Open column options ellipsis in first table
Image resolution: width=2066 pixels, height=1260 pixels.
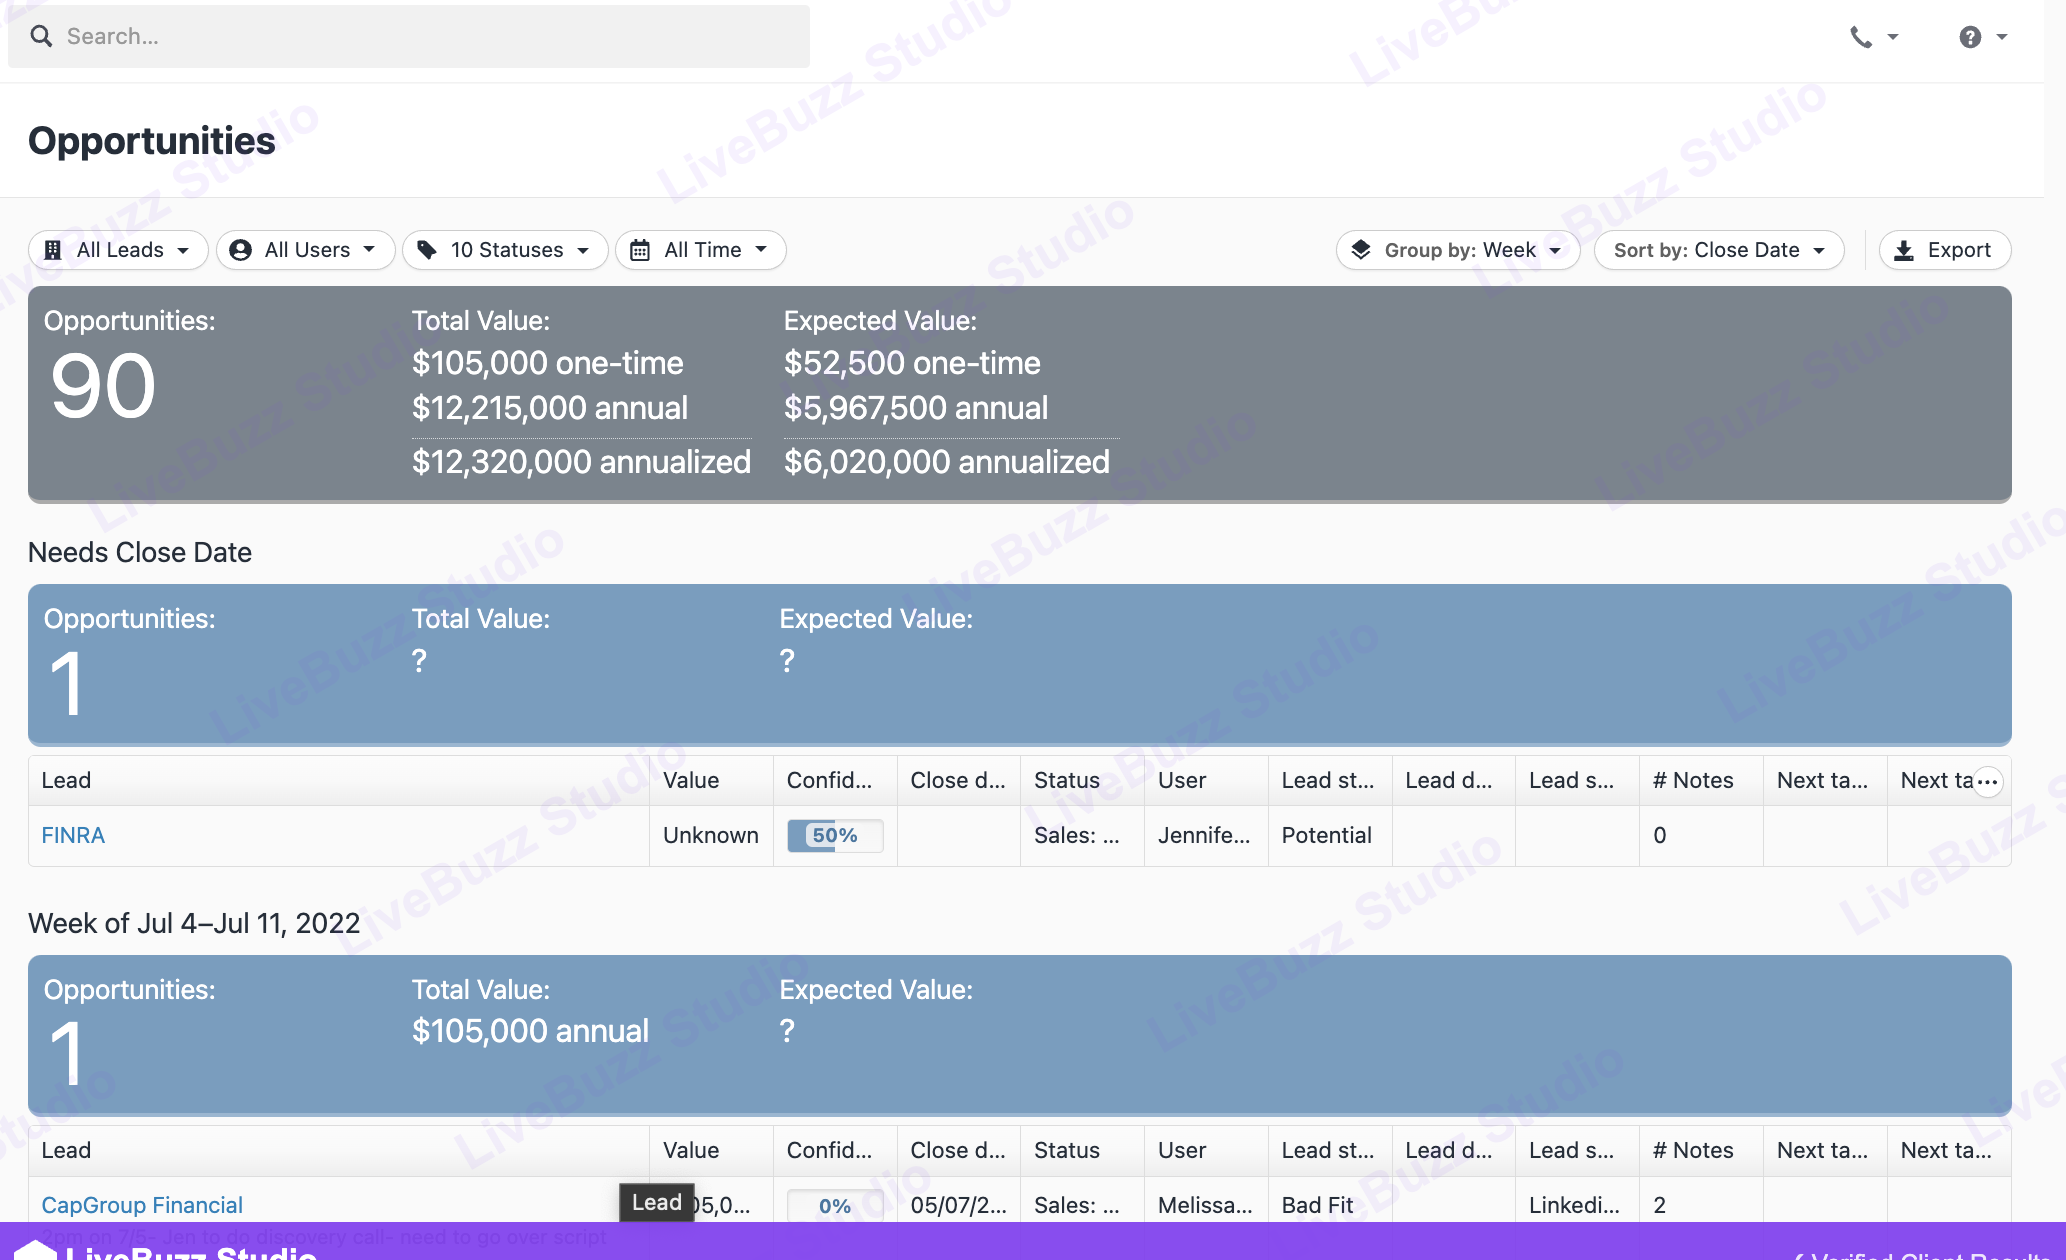tap(1988, 782)
